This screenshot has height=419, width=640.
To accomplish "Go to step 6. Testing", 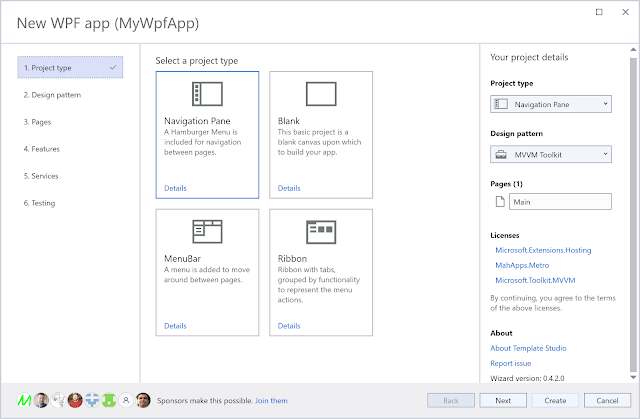I will pos(70,203).
